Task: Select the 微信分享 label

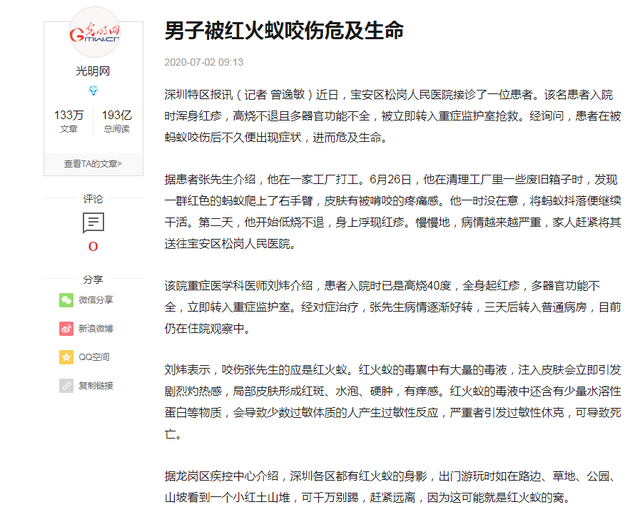Action: [x=96, y=300]
